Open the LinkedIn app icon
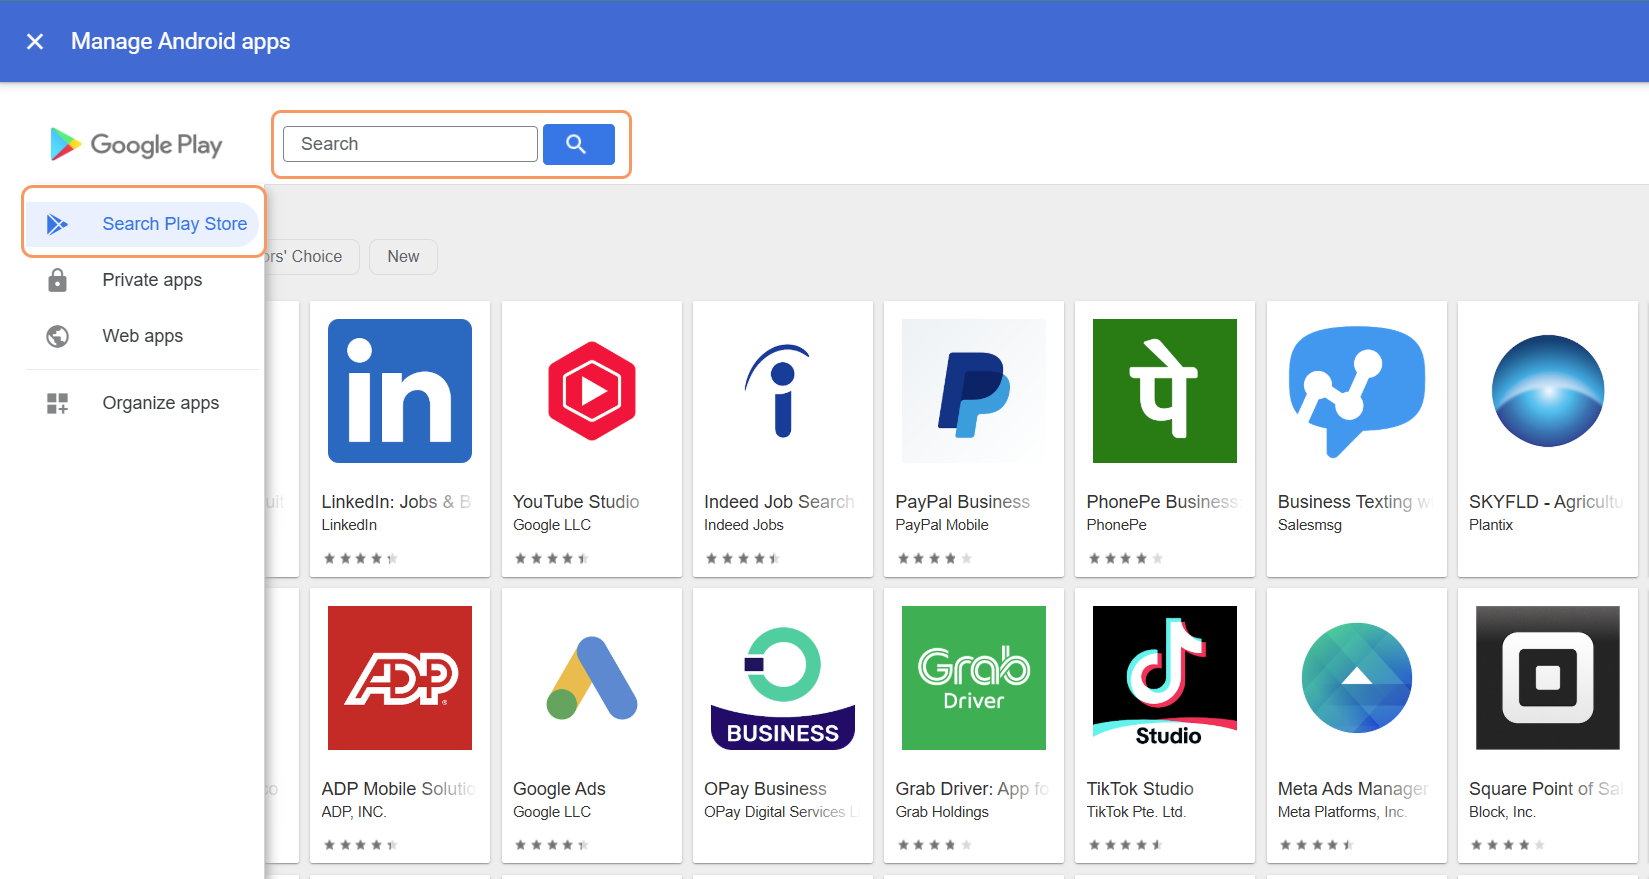1649x879 pixels. [399, 391]
